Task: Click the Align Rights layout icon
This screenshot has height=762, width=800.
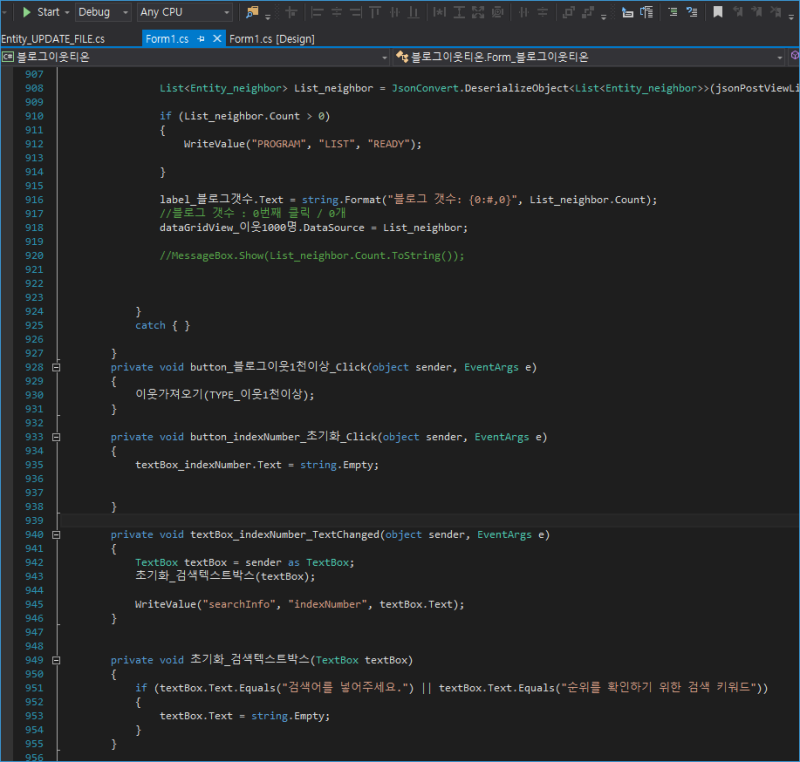Action: [x=356, y=12]
